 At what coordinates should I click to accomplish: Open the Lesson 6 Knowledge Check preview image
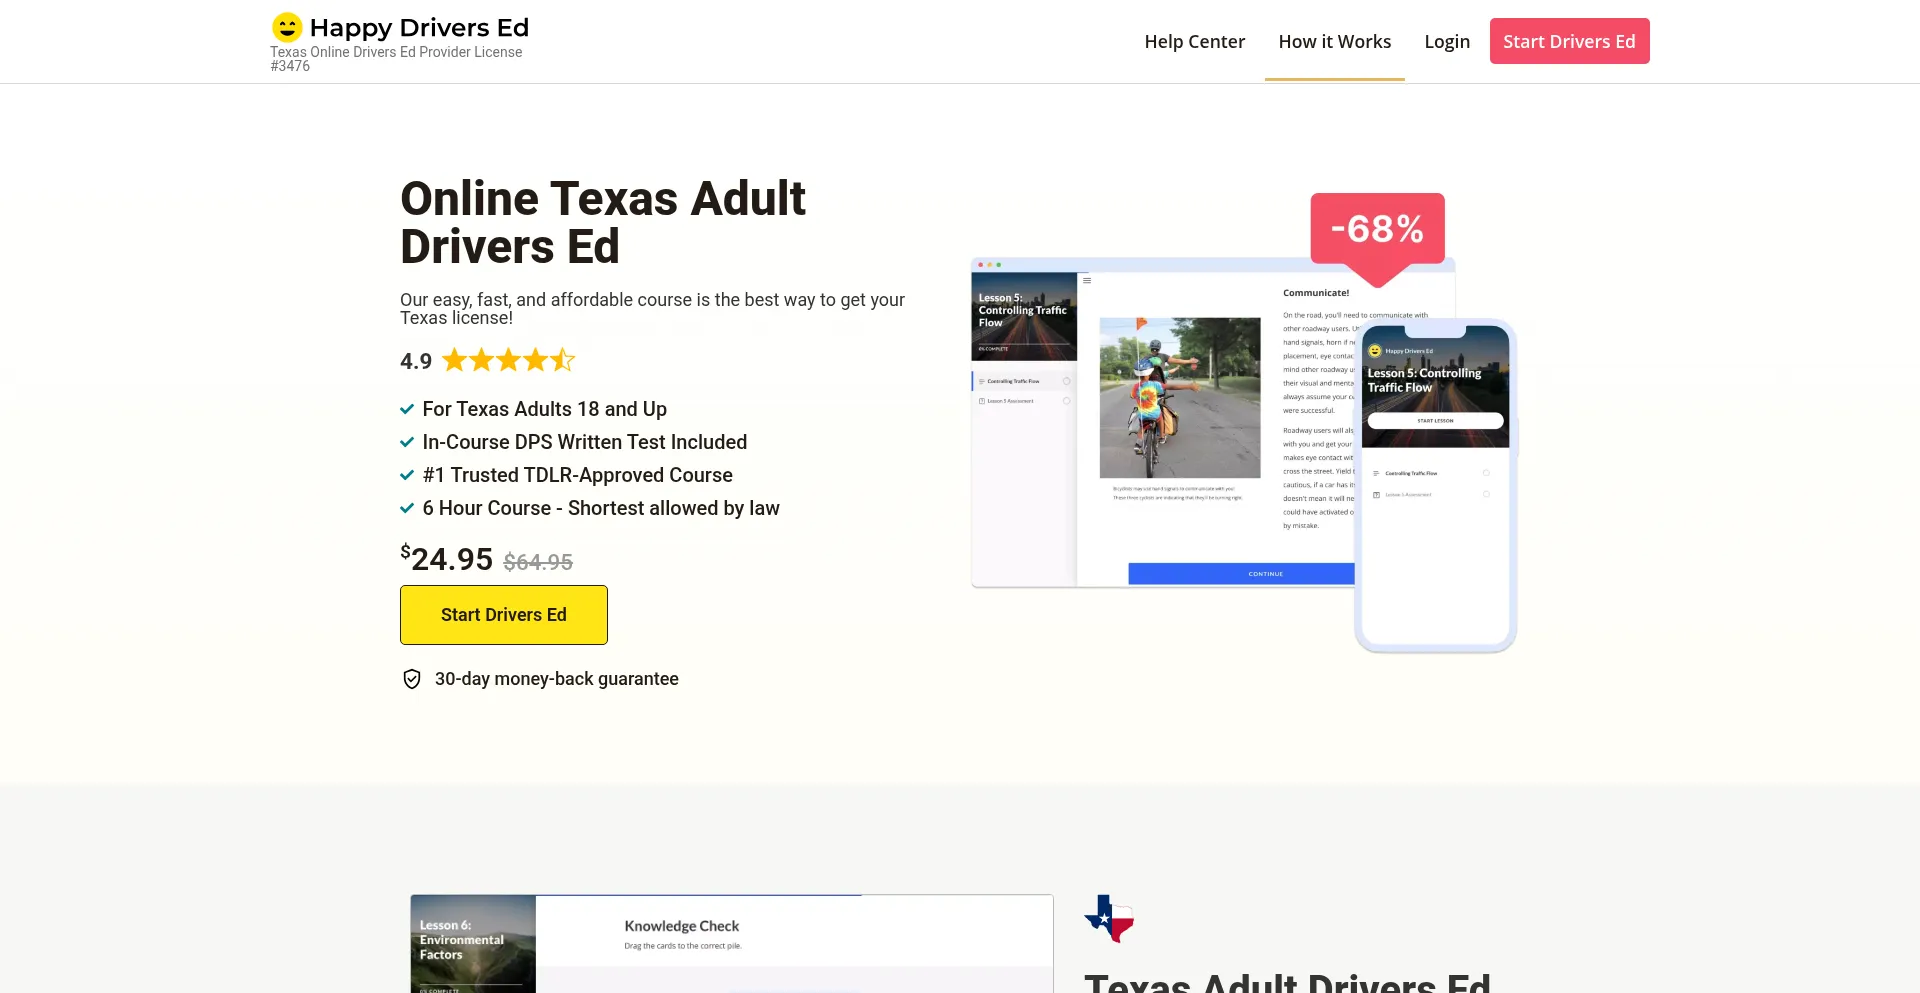click(x=731, y=943)
